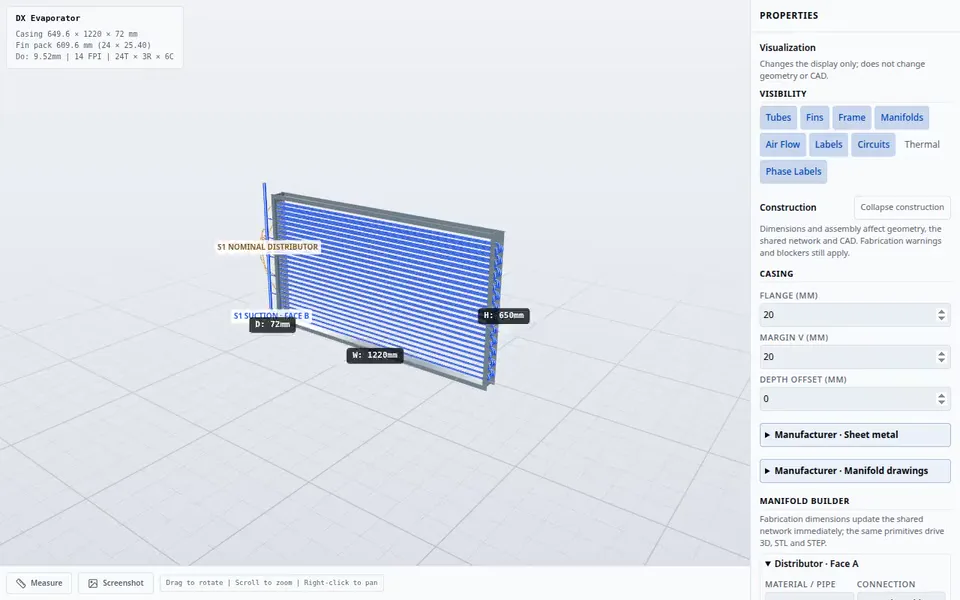Click the MANIFOLD BUILDER heading
Viewport: 960px width, 600px height.
point(804,501)
